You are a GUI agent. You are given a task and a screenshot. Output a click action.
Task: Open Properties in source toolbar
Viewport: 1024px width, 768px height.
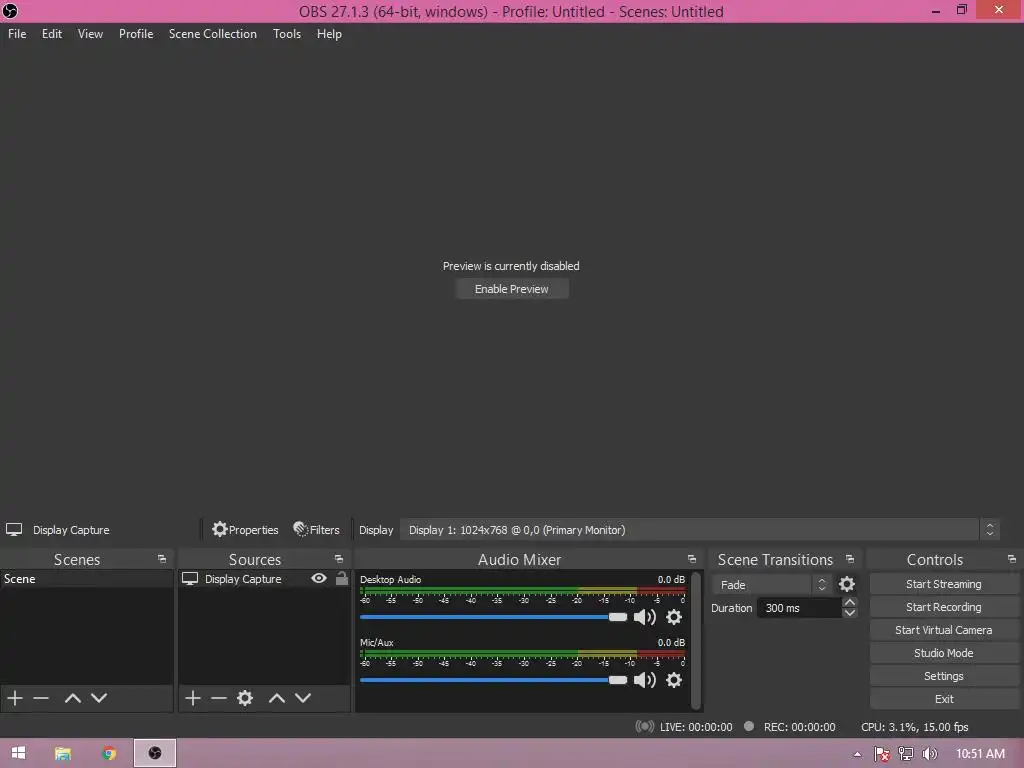click(246, 530)
